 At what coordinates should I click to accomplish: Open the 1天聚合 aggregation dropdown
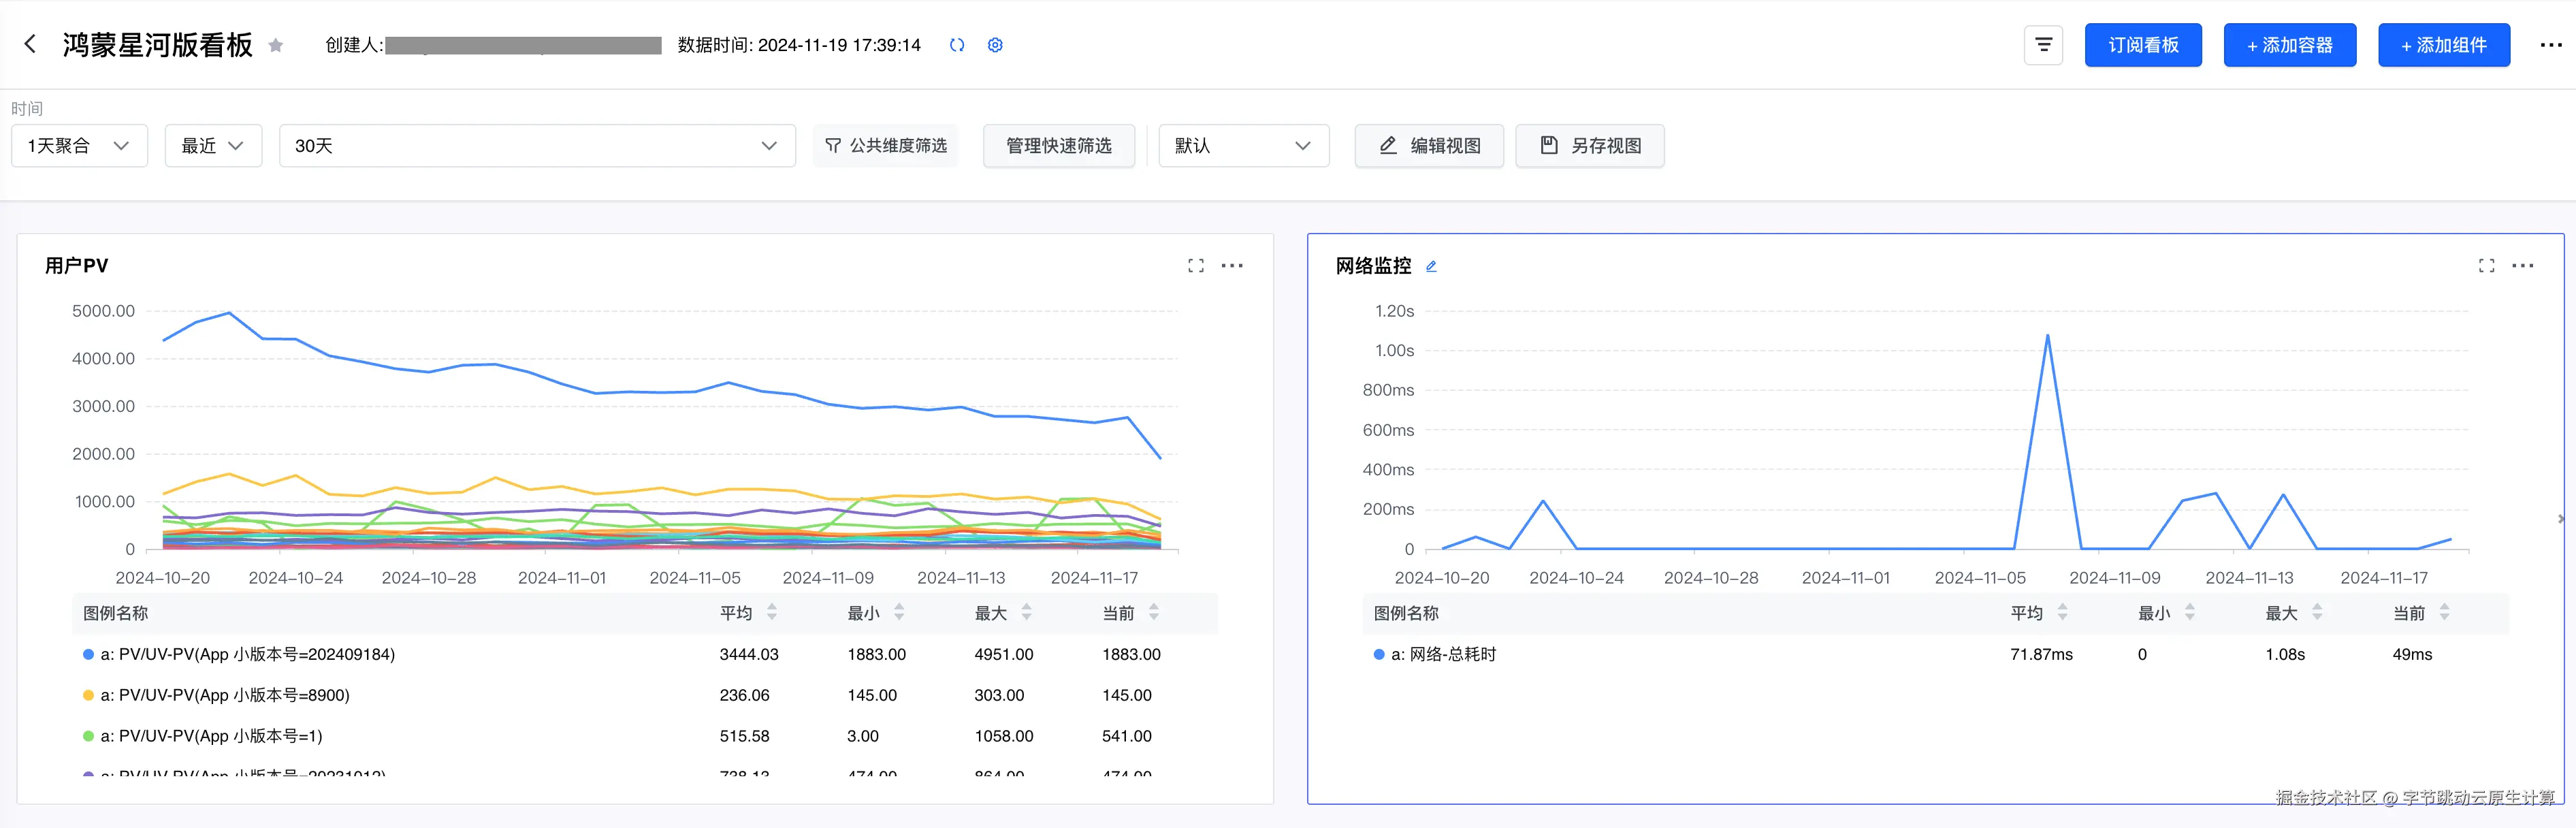pyautogui.click(x=79, y=146)
